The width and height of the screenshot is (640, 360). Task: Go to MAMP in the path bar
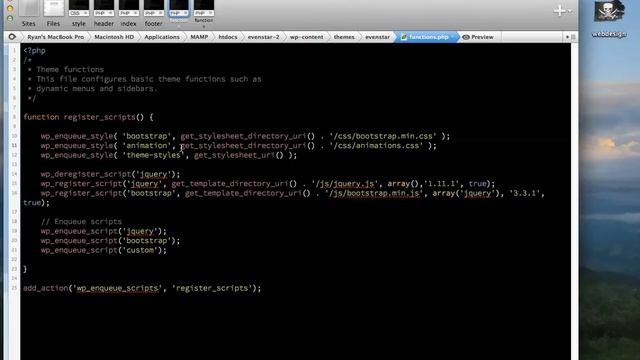coord(199,37)
